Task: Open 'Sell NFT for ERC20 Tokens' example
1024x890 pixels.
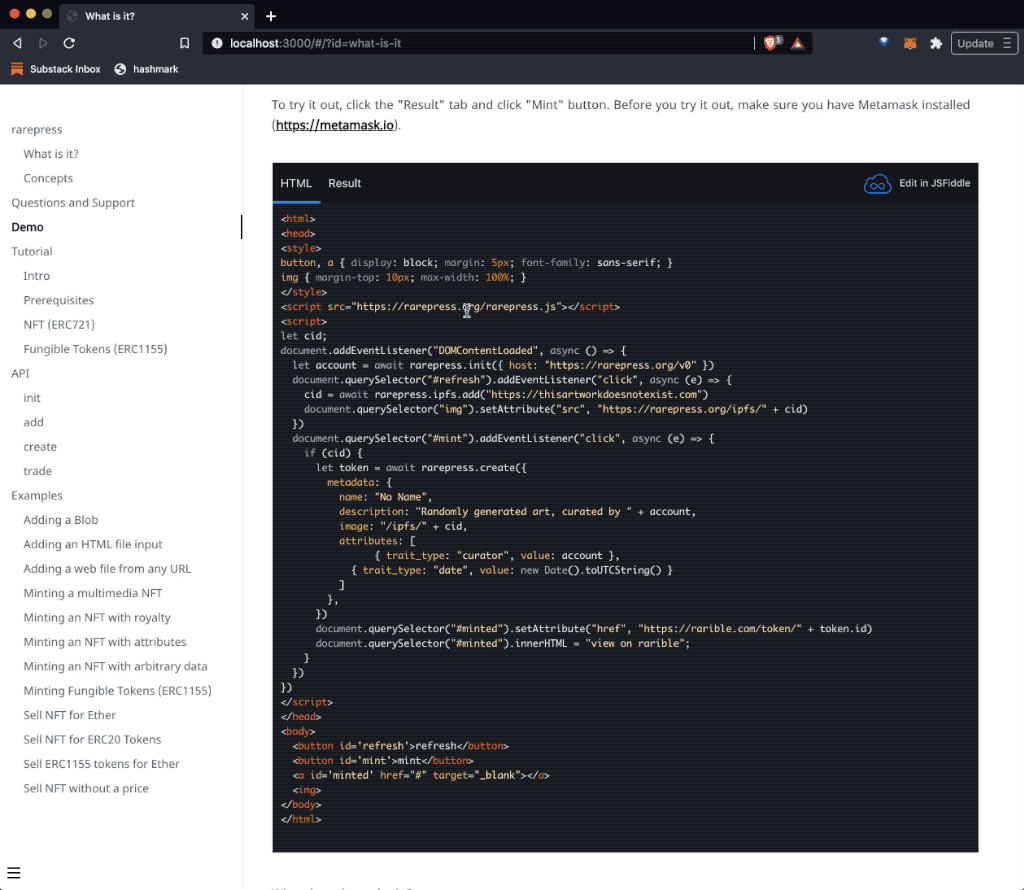Action: click(92, 740)
